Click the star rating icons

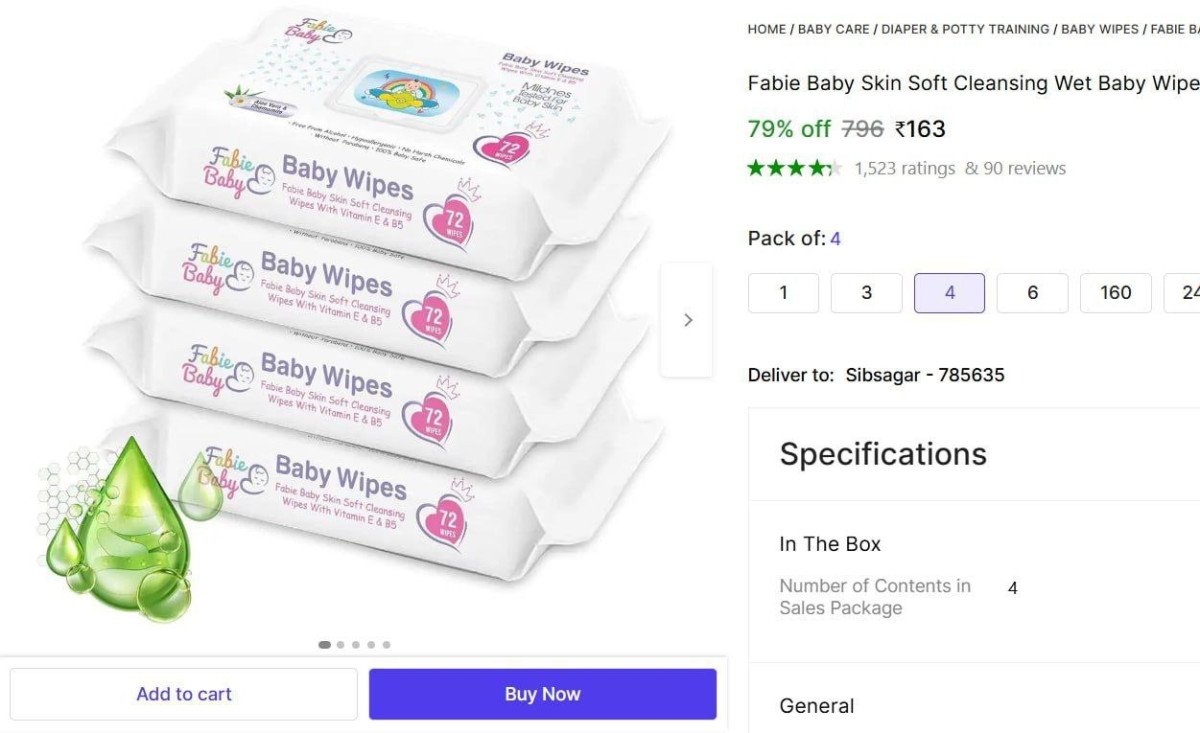[794, 168]
